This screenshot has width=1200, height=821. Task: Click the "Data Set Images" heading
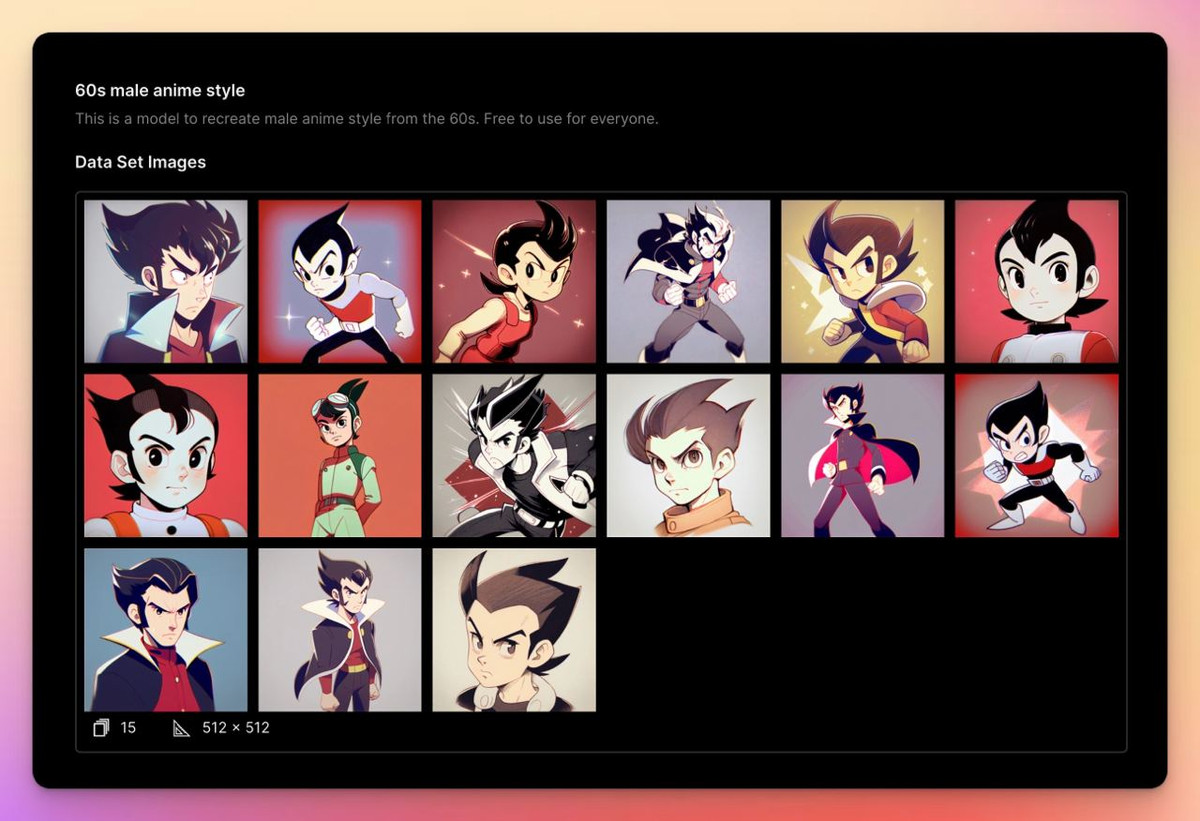click(140, 162)
